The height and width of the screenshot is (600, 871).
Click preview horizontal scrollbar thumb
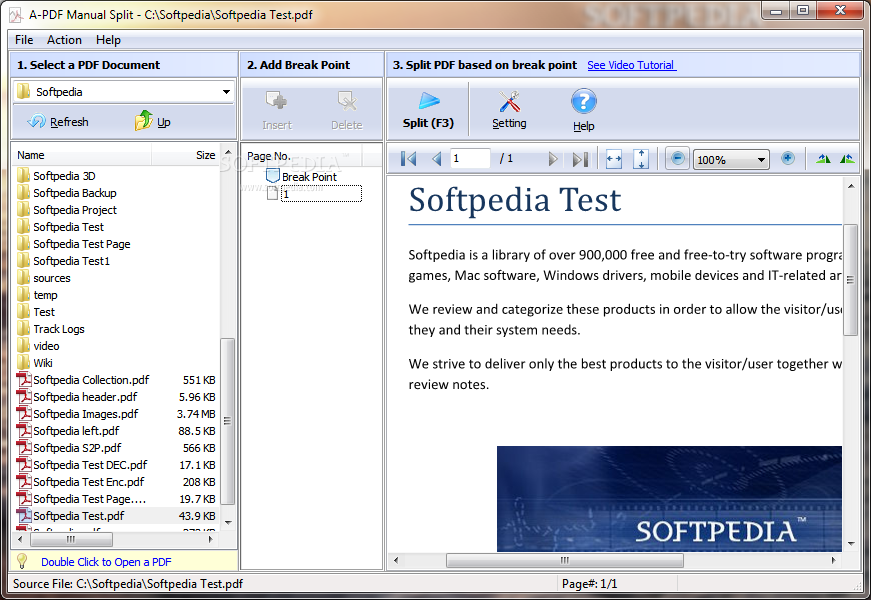tap(564, 561)
